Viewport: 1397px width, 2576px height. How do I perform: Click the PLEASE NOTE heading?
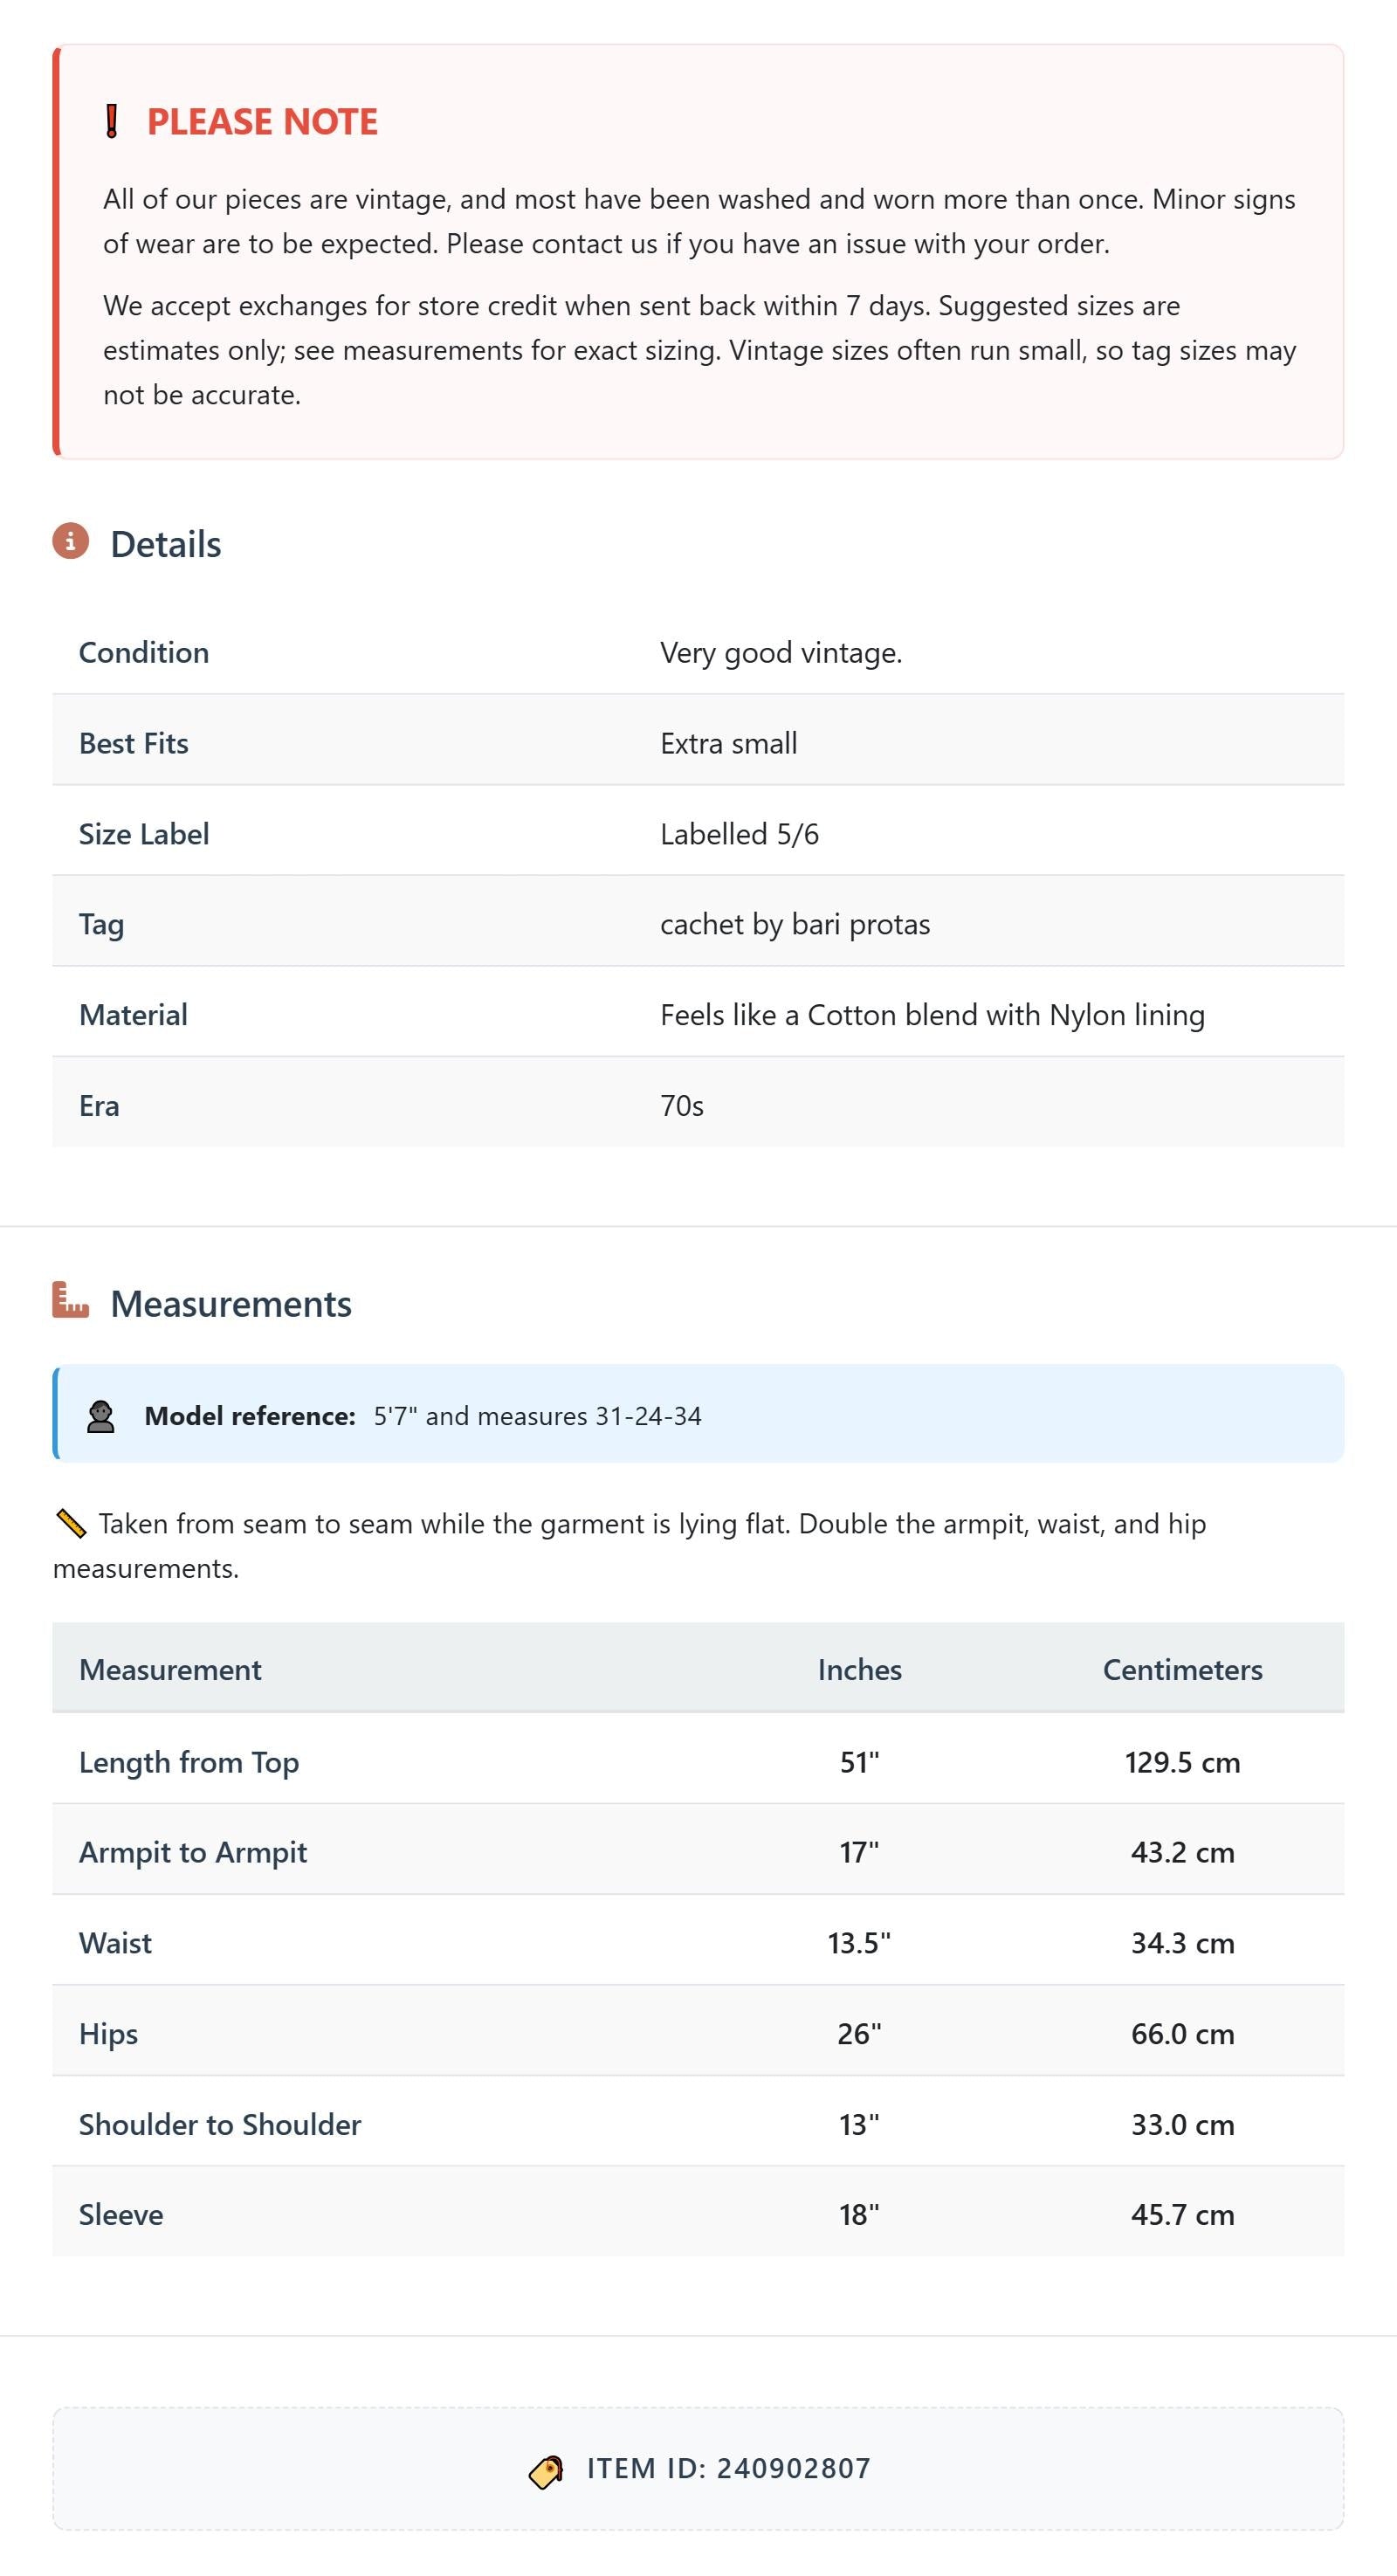pos(262,121)
